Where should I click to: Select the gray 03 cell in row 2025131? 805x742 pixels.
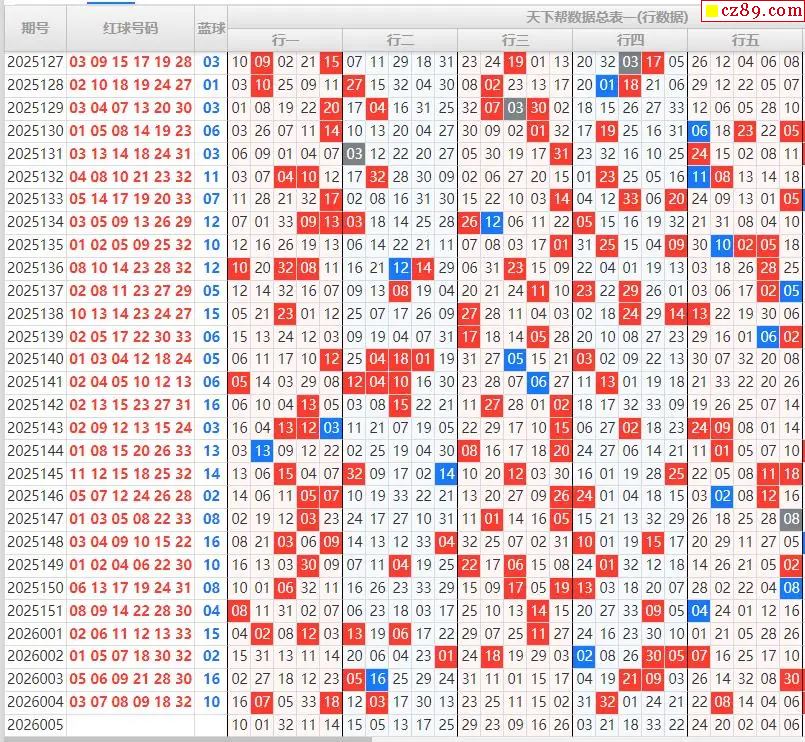pos(354,154)
